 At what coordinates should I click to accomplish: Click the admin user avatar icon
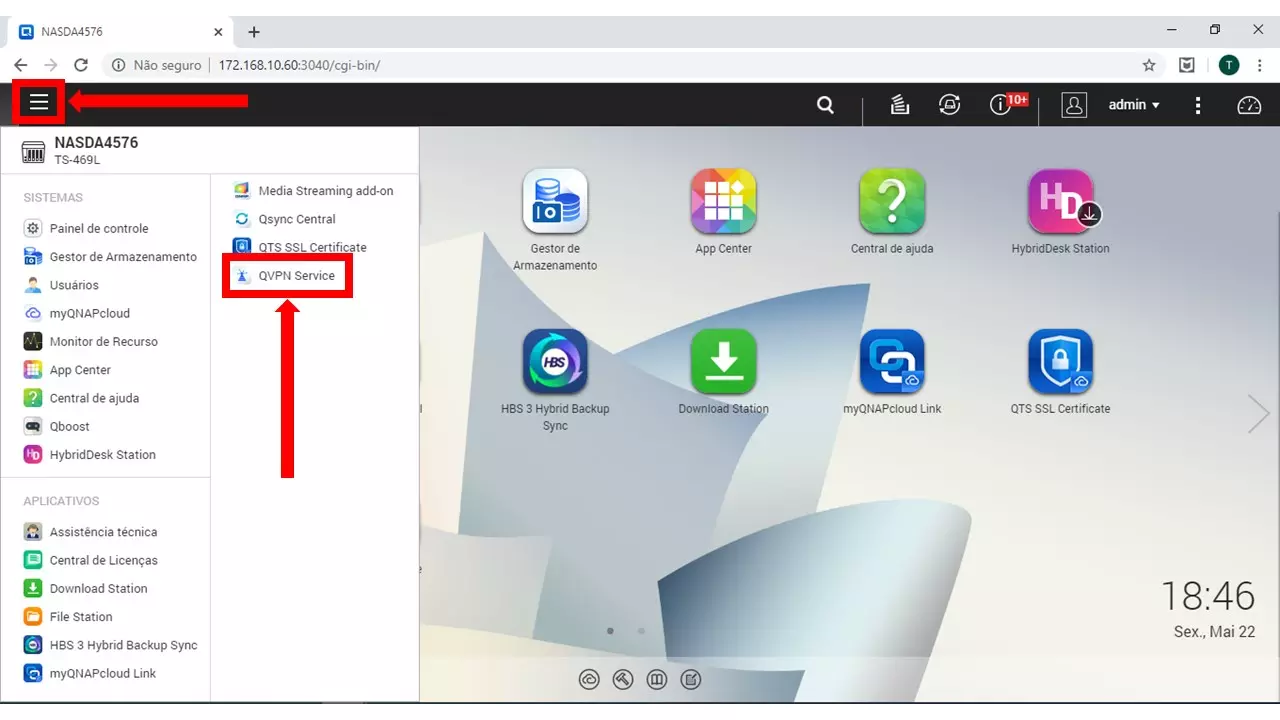(x=1074, y=105)
